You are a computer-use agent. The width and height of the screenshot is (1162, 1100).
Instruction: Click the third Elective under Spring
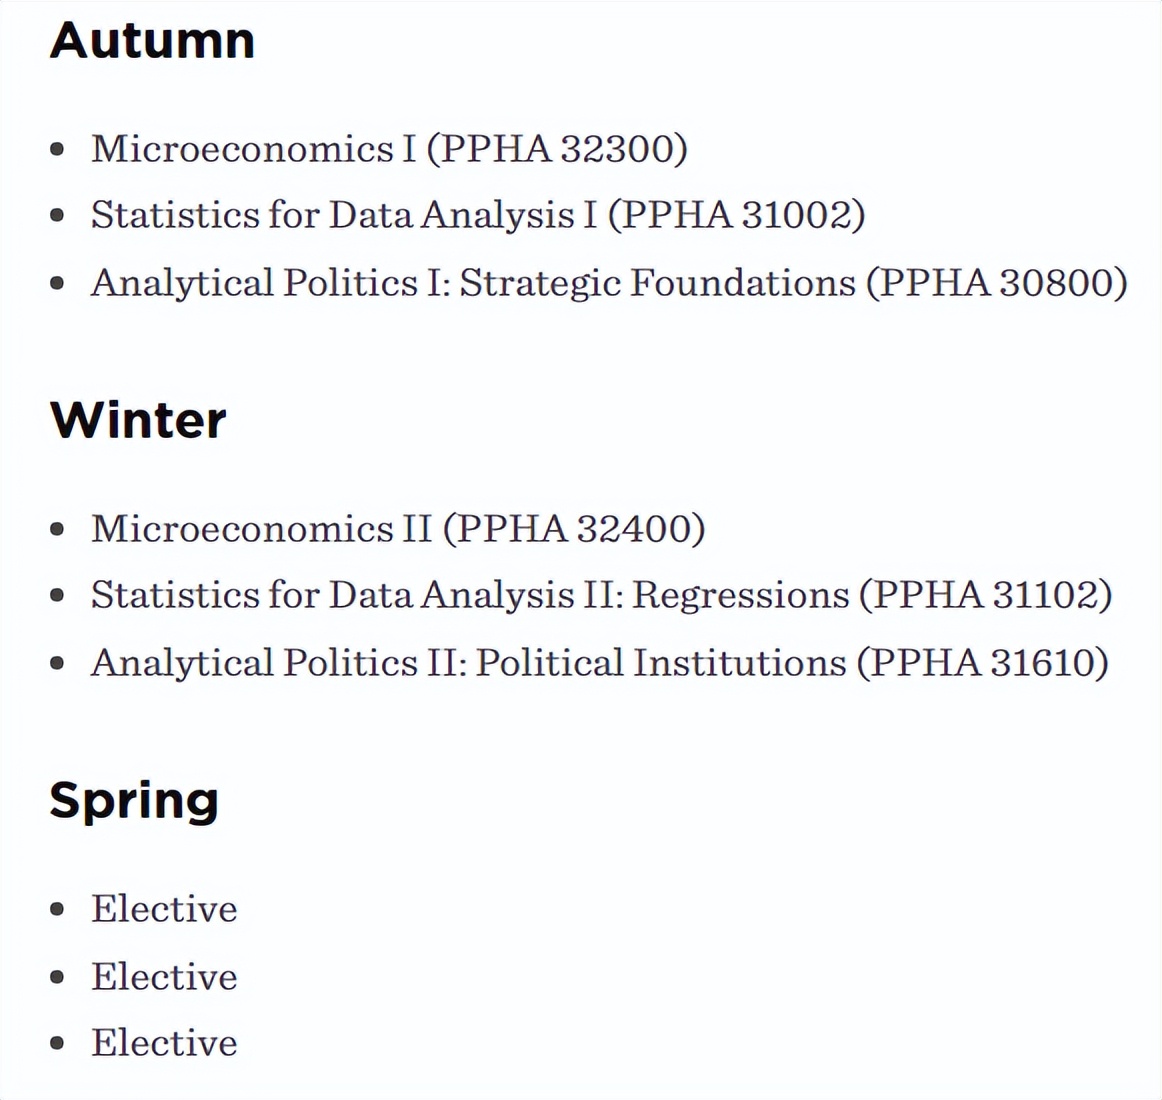pyautogui.click(x=165, y=1043)
